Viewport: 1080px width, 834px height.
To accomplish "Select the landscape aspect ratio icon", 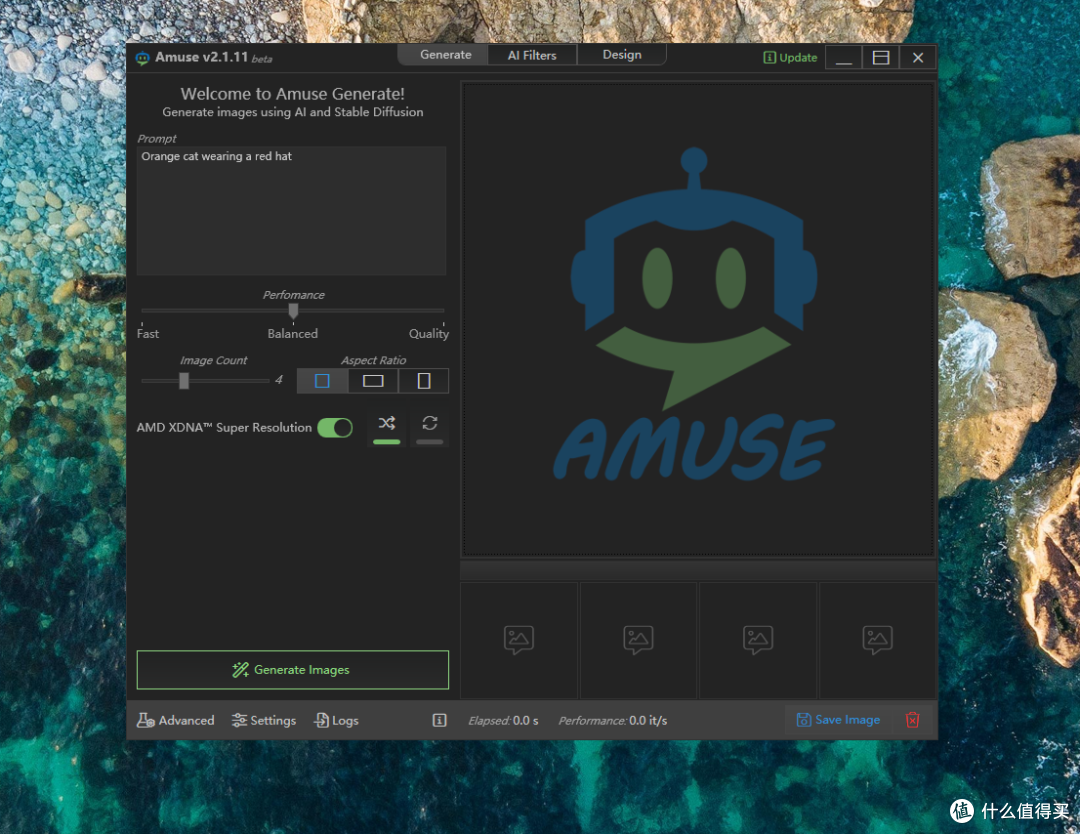I will click(x=373, y=381).
